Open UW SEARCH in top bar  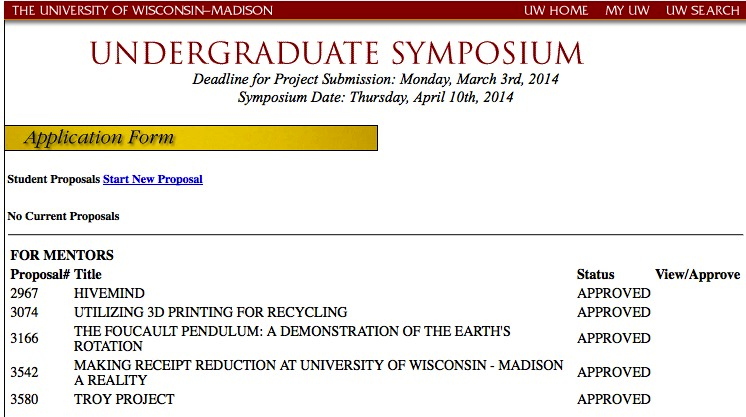point(702,11)
